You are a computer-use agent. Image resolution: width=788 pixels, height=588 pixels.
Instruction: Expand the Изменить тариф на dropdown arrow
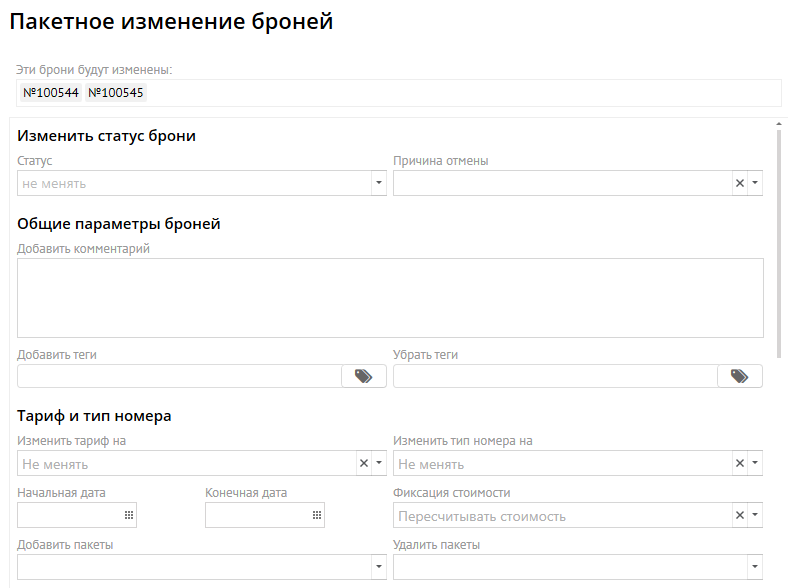379,463
